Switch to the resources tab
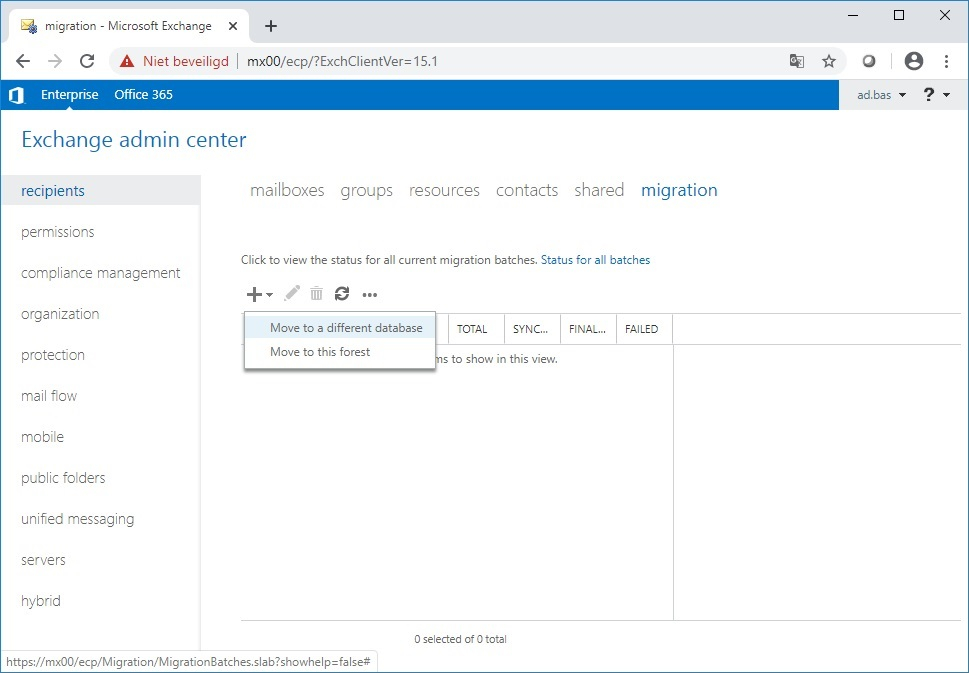The image size is (969, 673). (x=444, y=190)
